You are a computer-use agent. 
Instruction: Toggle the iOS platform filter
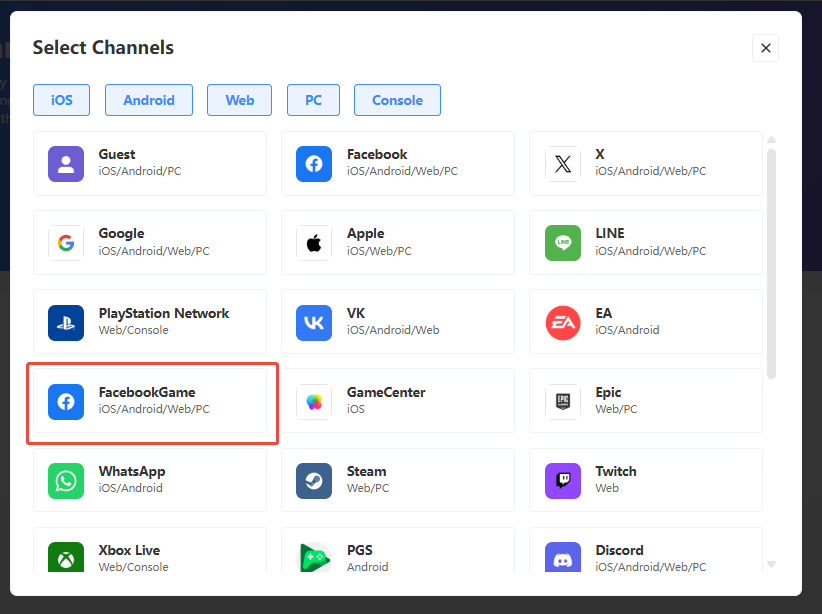point(61,100)
